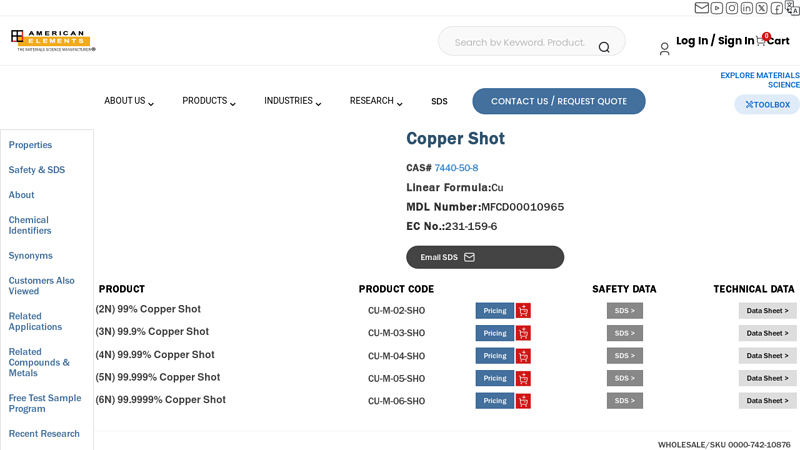Go to Related Applications sidebar section

point(35,321)
